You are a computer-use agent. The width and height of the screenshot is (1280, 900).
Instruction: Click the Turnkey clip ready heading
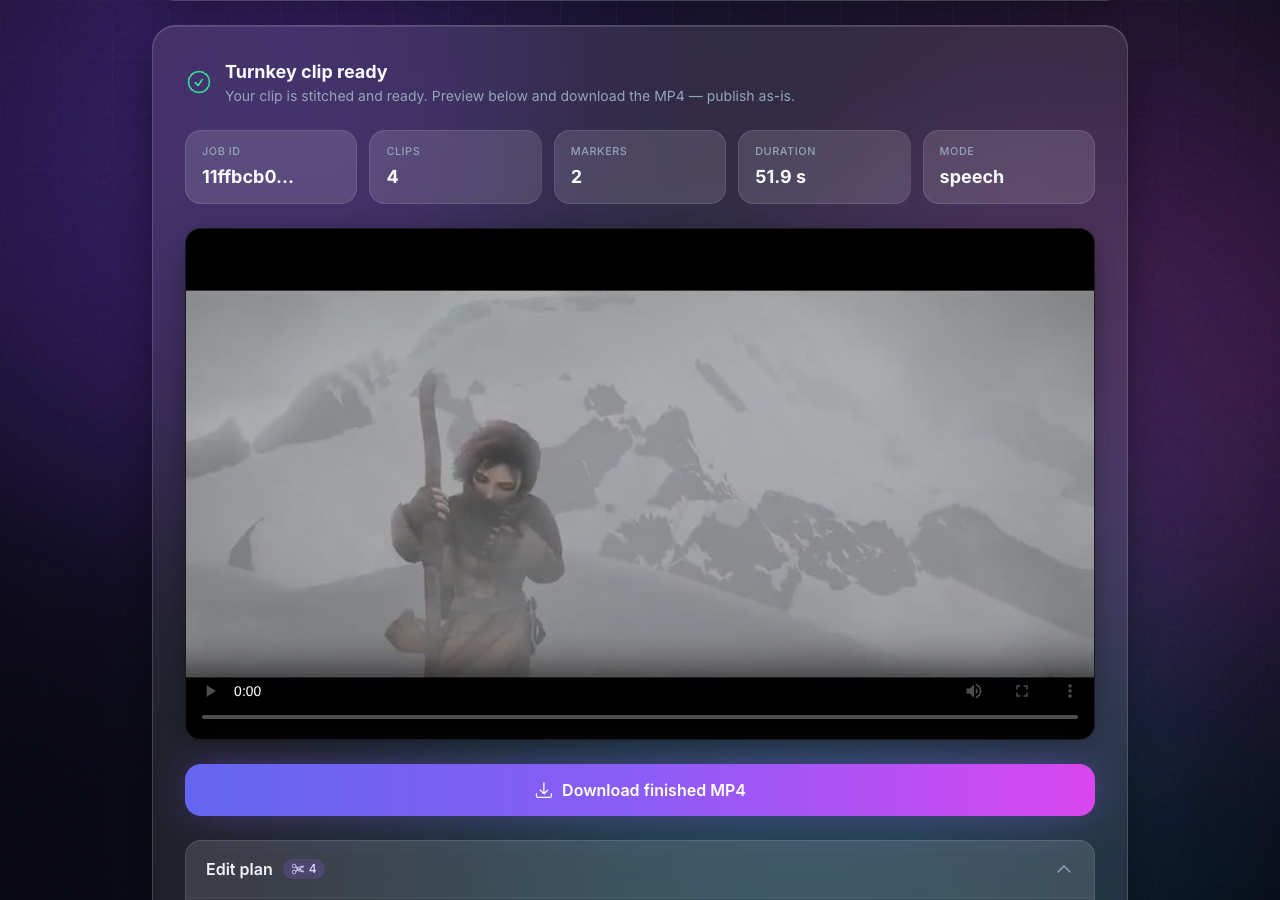pos(306,72)
